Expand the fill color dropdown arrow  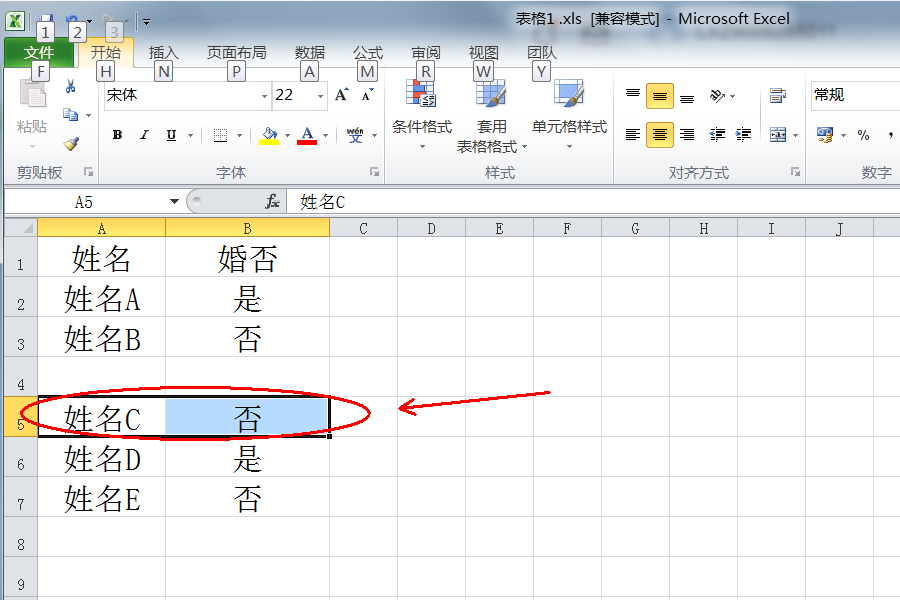pos(287,136)
